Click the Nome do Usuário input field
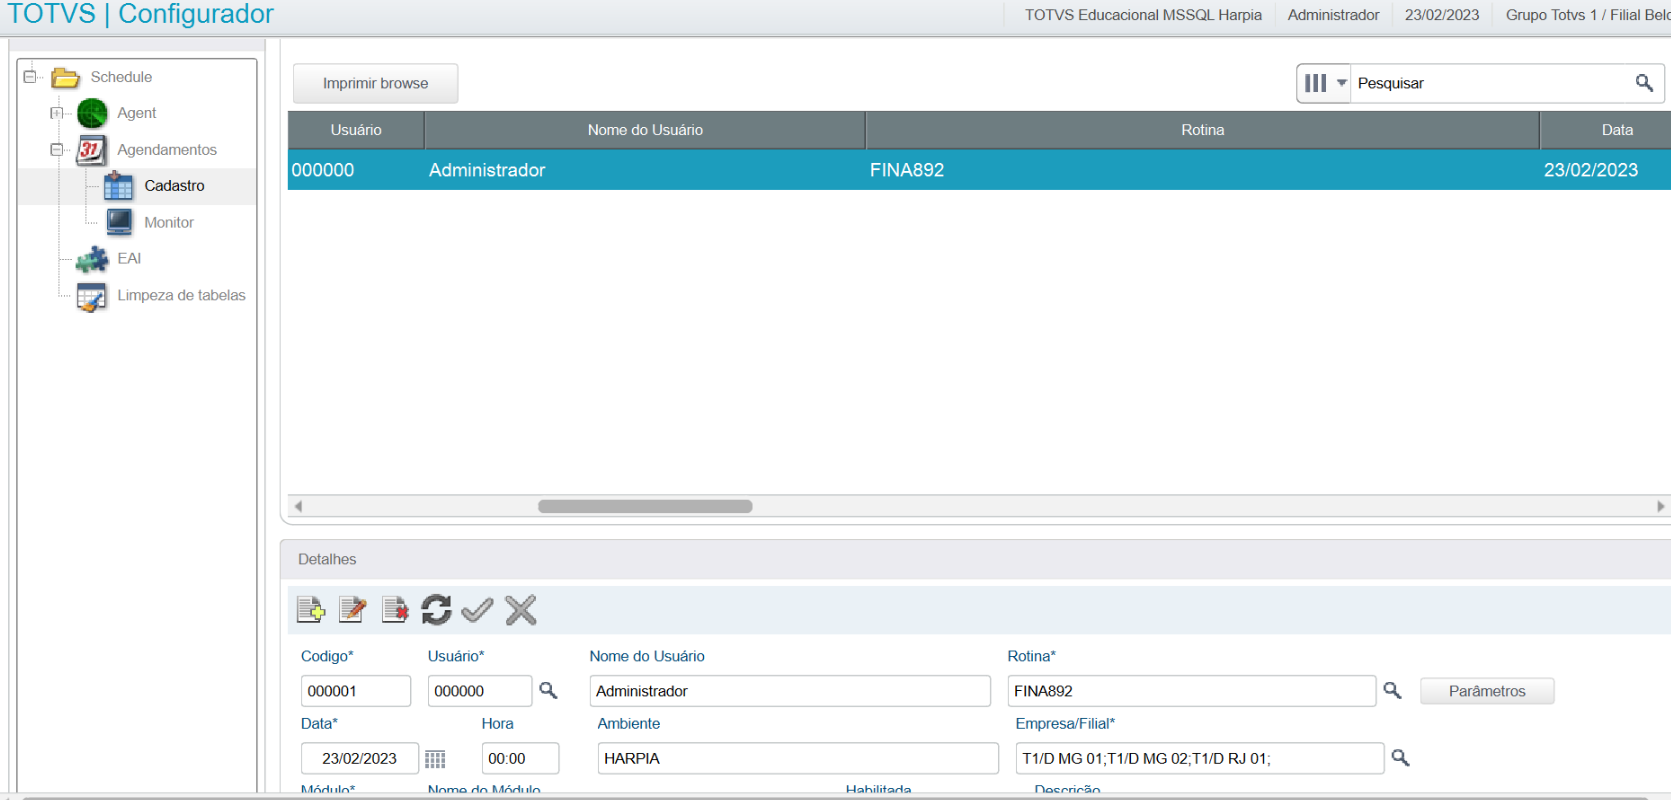1671x800 pixels. (790, 691)
